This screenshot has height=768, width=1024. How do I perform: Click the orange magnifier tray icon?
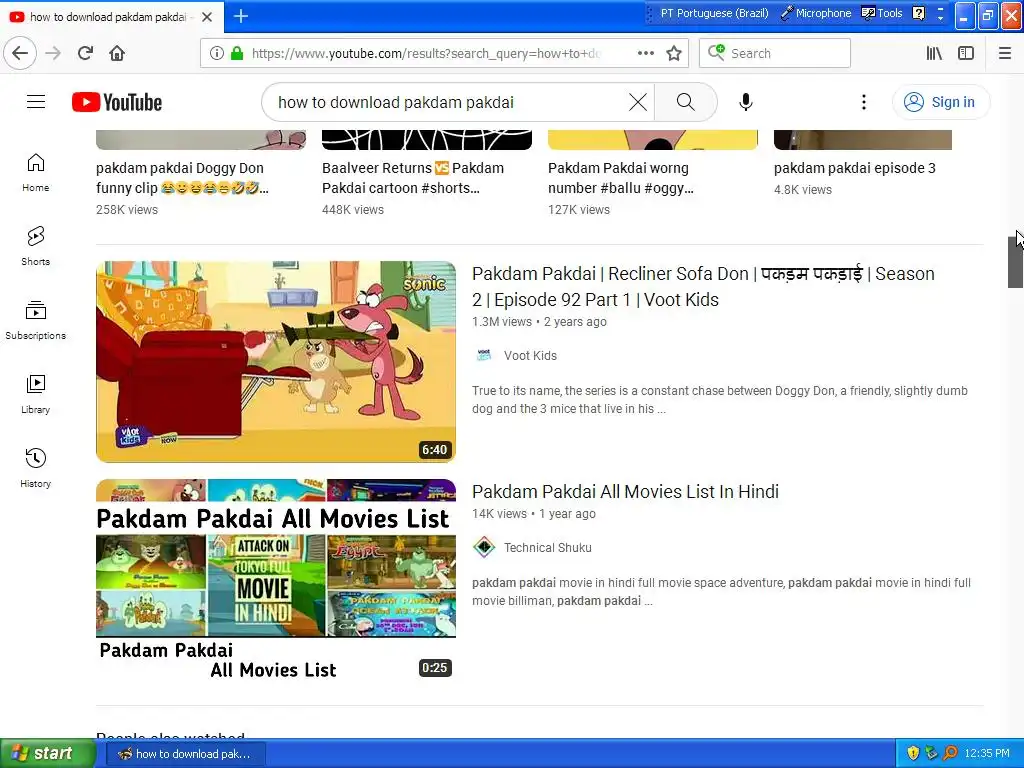coord(950,753)
